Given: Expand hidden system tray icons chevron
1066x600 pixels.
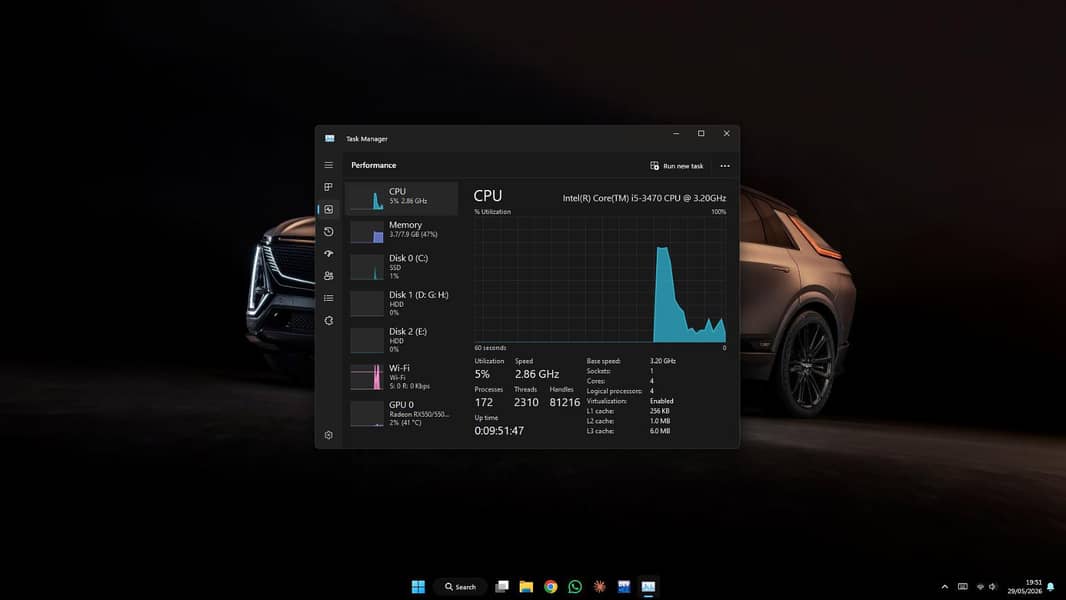Looking at the screenshot, I should coord(944,587).
